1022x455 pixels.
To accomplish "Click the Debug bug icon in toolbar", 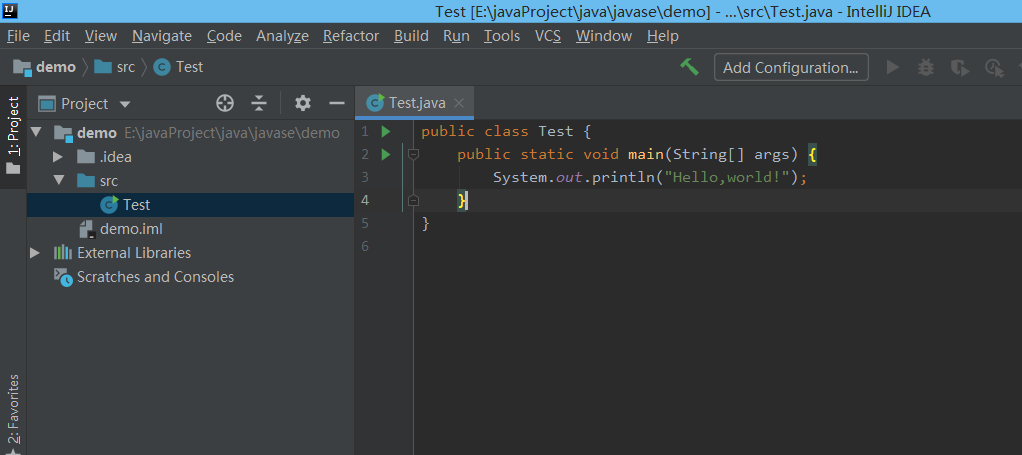I will point(926,67).
